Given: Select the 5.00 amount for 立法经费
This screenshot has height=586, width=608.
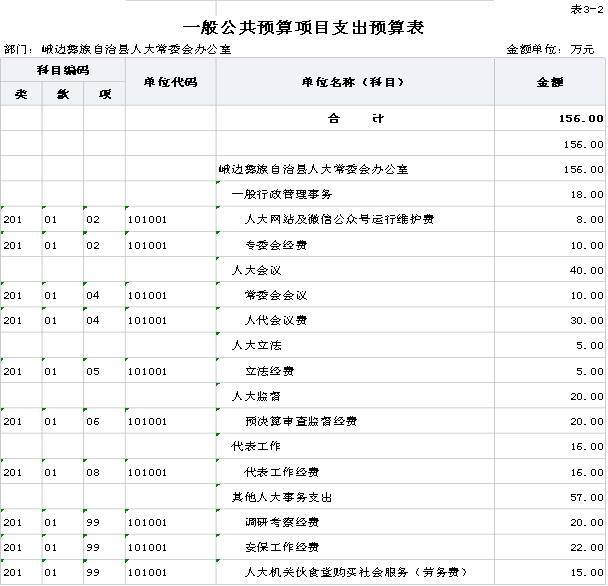Looking at the screenshot, I should pyautogui.click(x=589, y=371).
